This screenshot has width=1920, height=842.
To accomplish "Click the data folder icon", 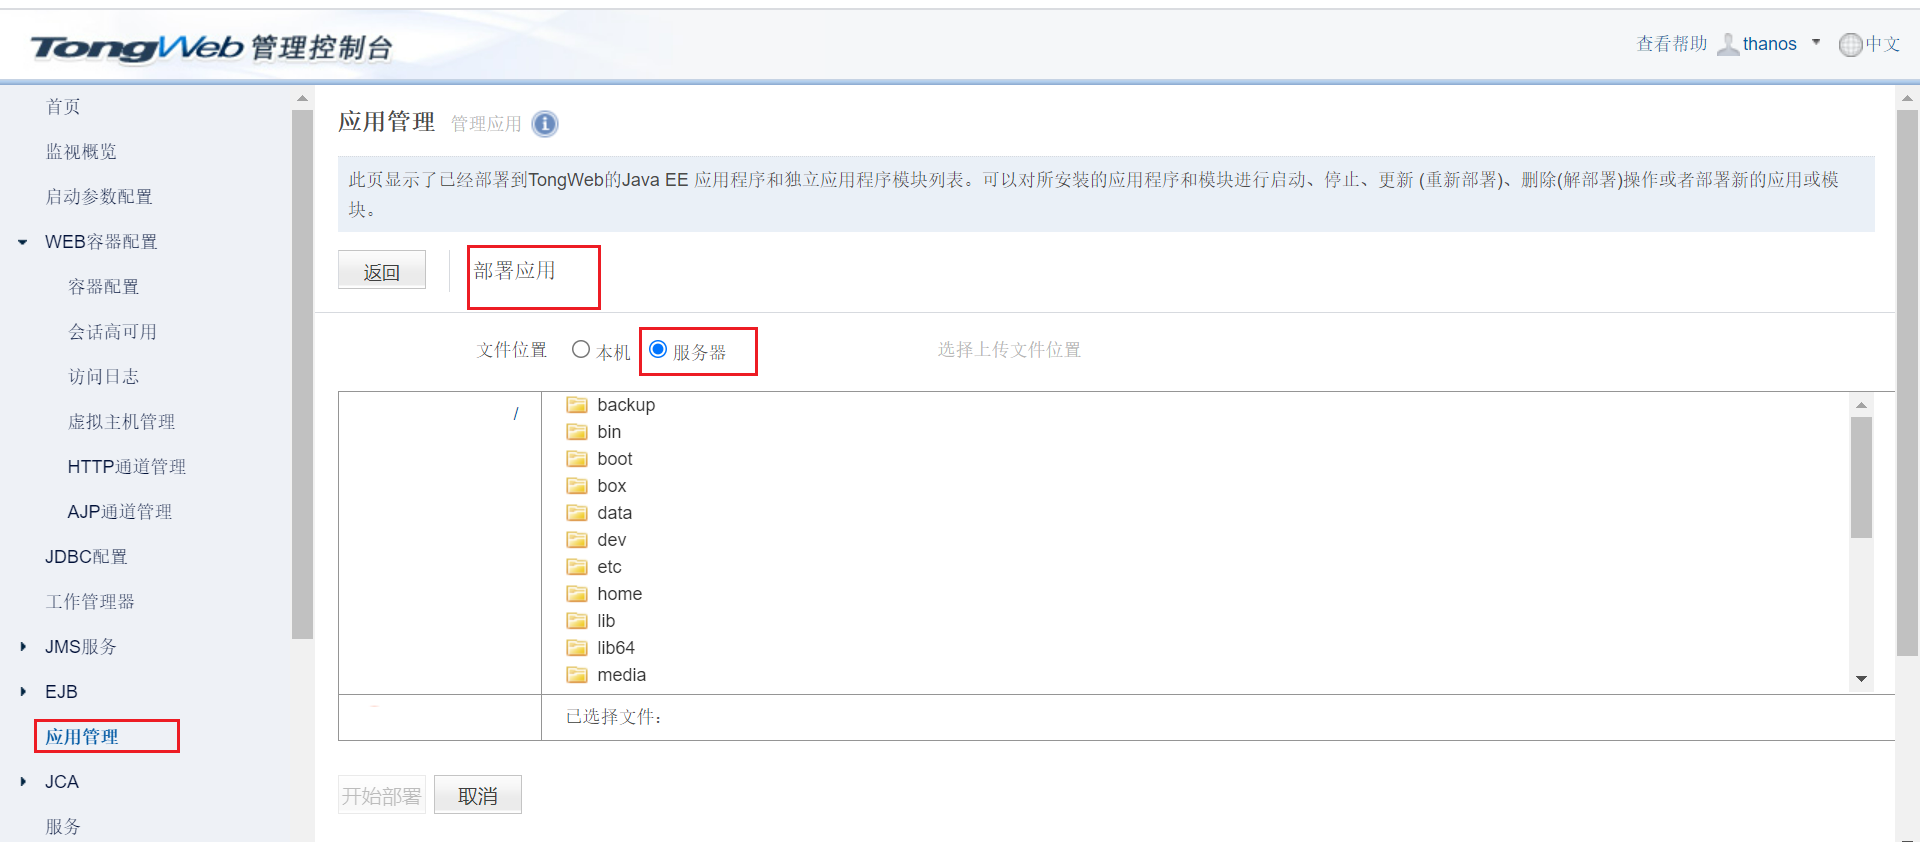I will tap(577, 513).
